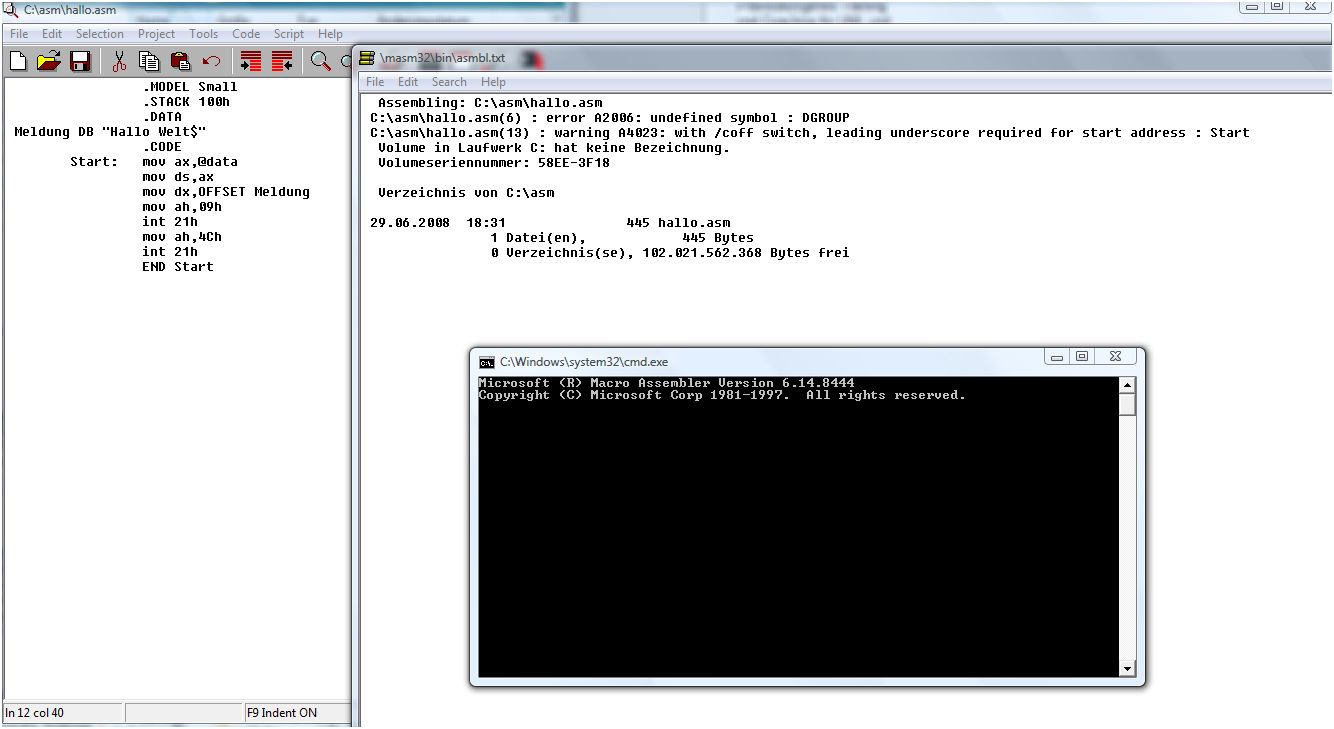Click the cmd.exe scrollbar thumb
The width and height of the screenshot is (1334, 729).
[x=1127, y=404]
